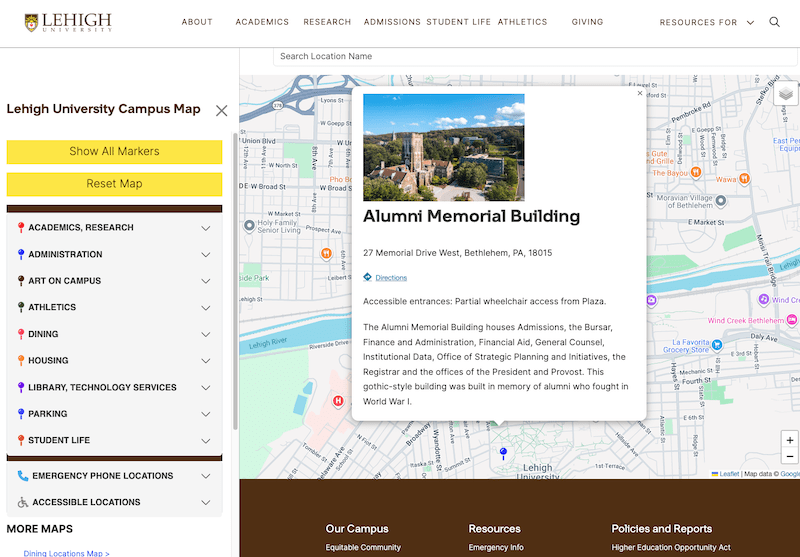Expand the Art on Campus category
Screen dimensions: 800x557
(206, 281)
